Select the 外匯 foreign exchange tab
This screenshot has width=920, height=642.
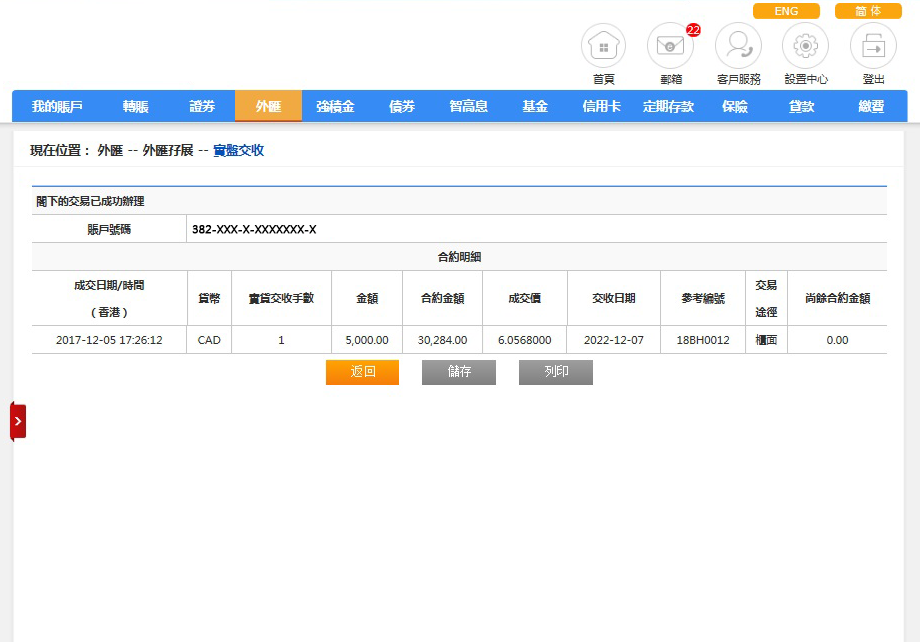pos(268,106)
